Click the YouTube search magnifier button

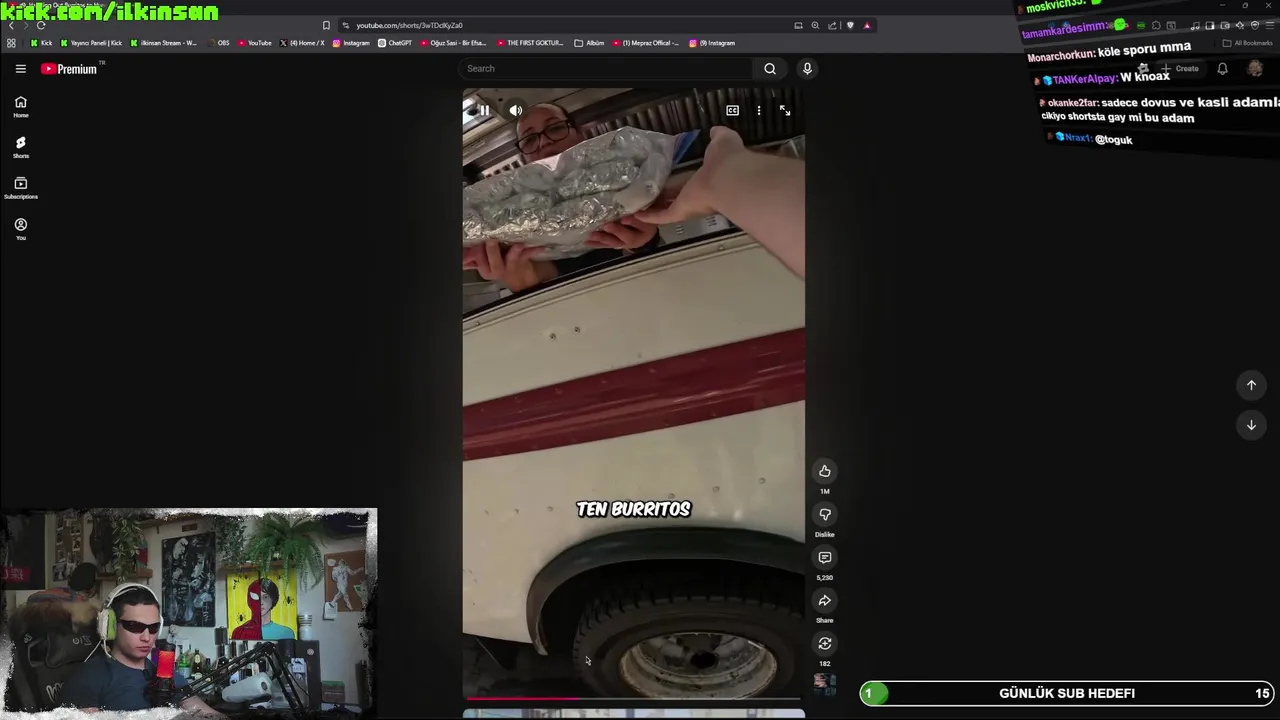point(770,68)
